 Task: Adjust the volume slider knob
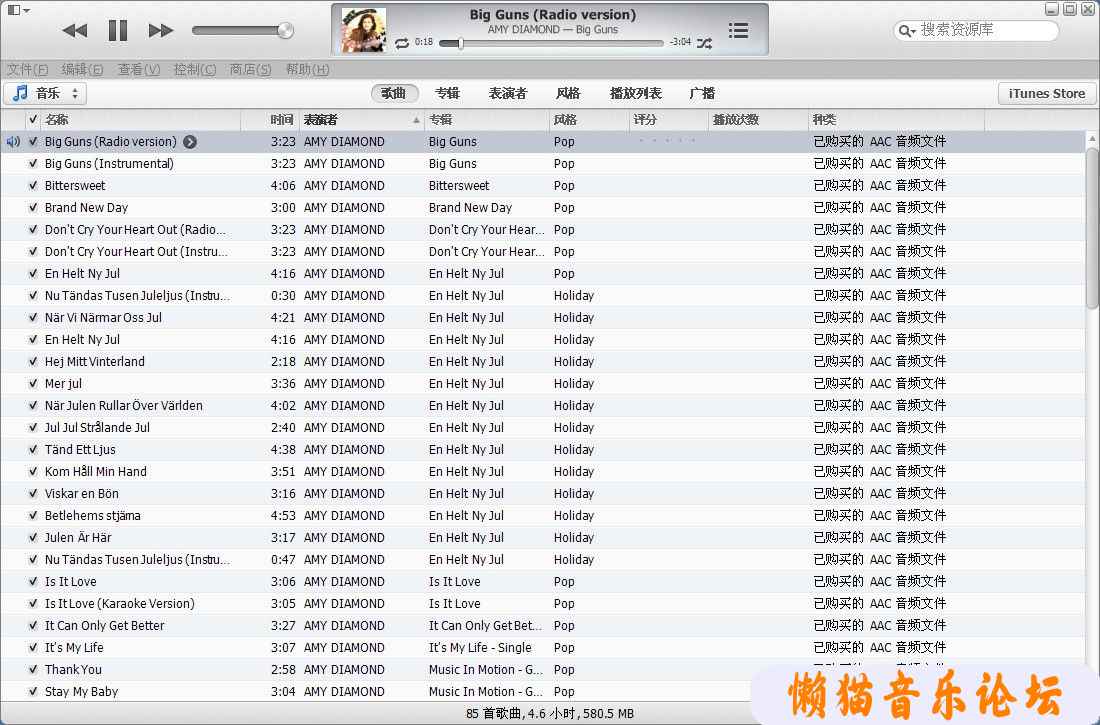pyautogui.click(x=285, y=30)
